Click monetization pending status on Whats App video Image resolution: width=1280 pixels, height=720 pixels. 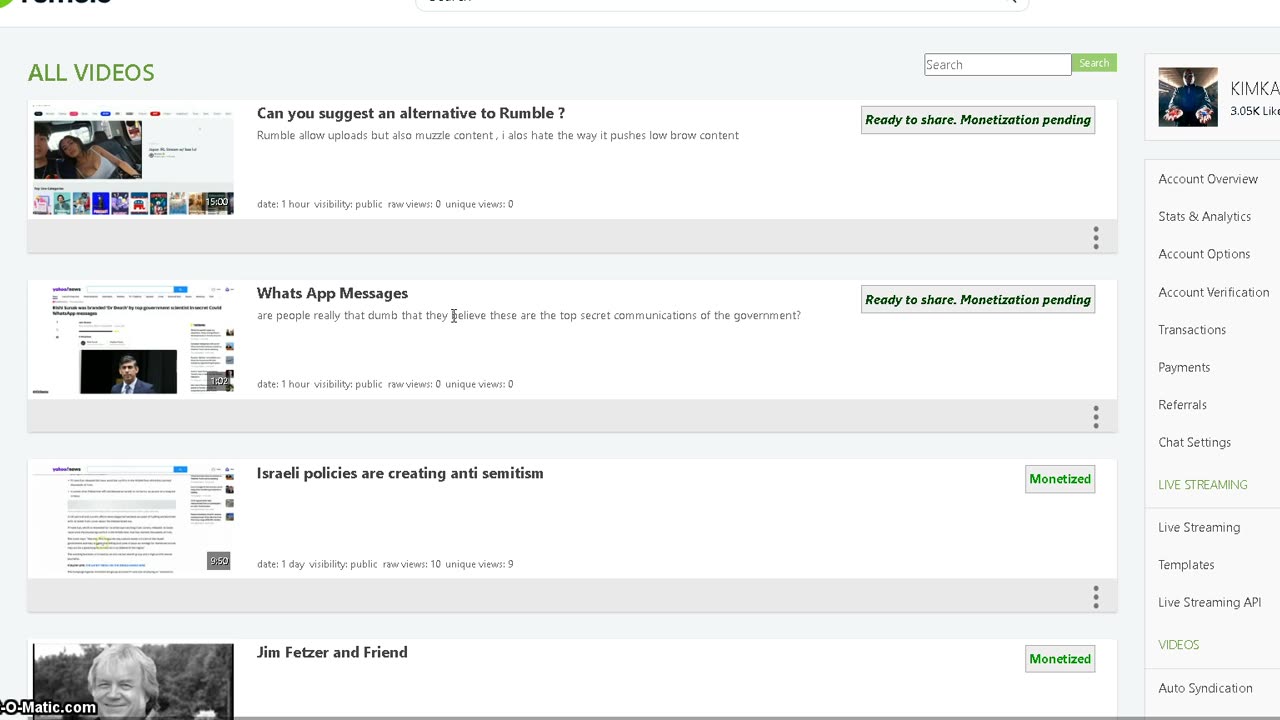[x=978, y=300]
